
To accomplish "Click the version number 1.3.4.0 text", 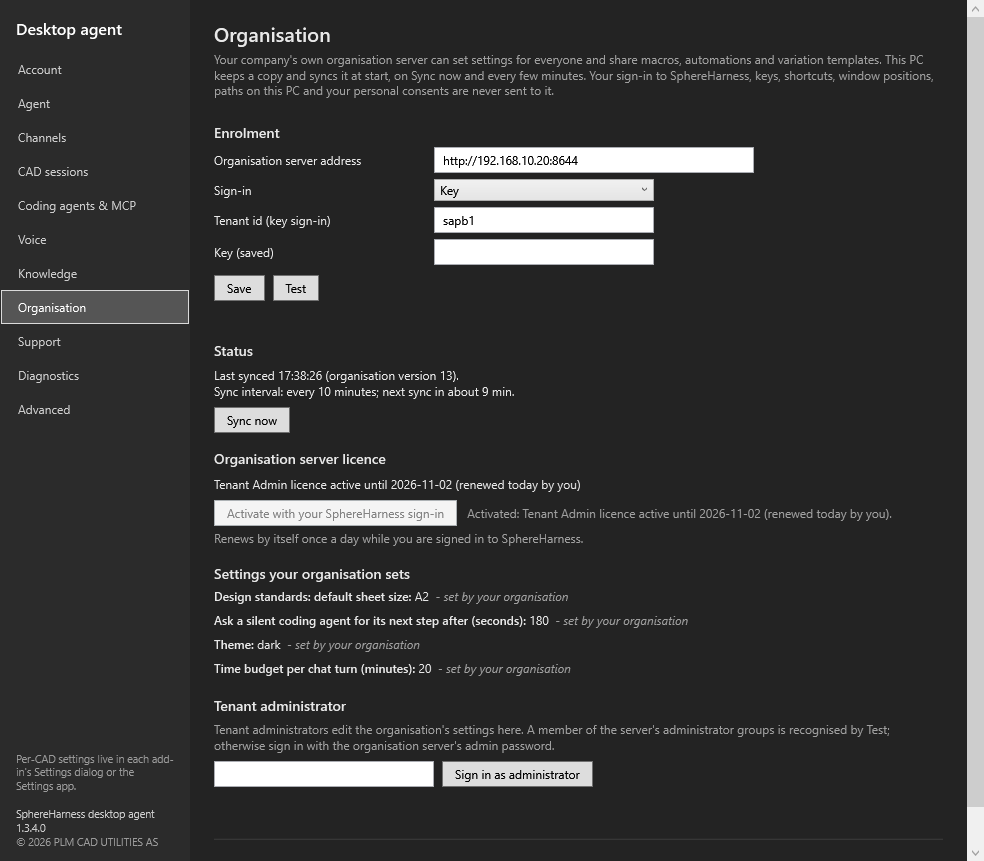I will [x=31, y=828].
